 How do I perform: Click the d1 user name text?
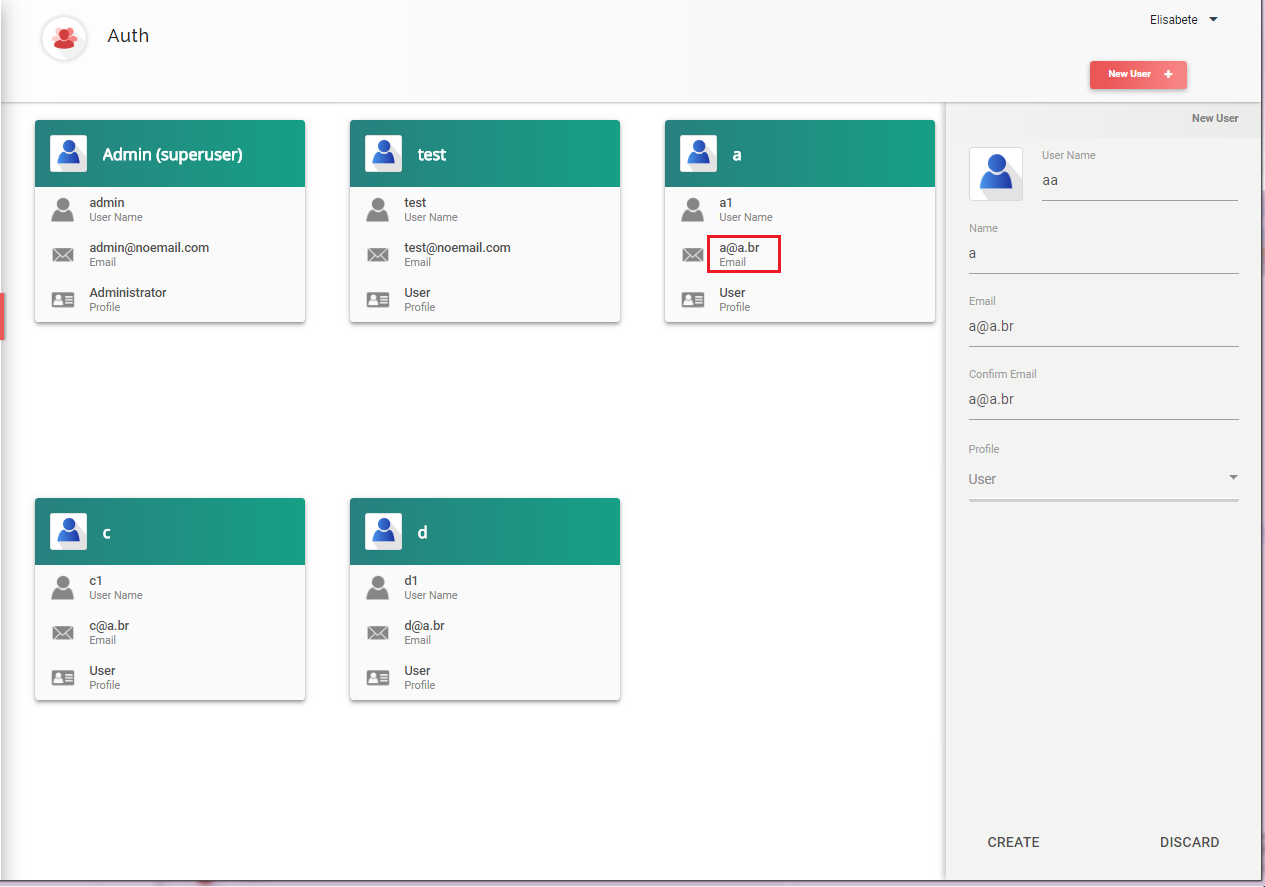411,580
